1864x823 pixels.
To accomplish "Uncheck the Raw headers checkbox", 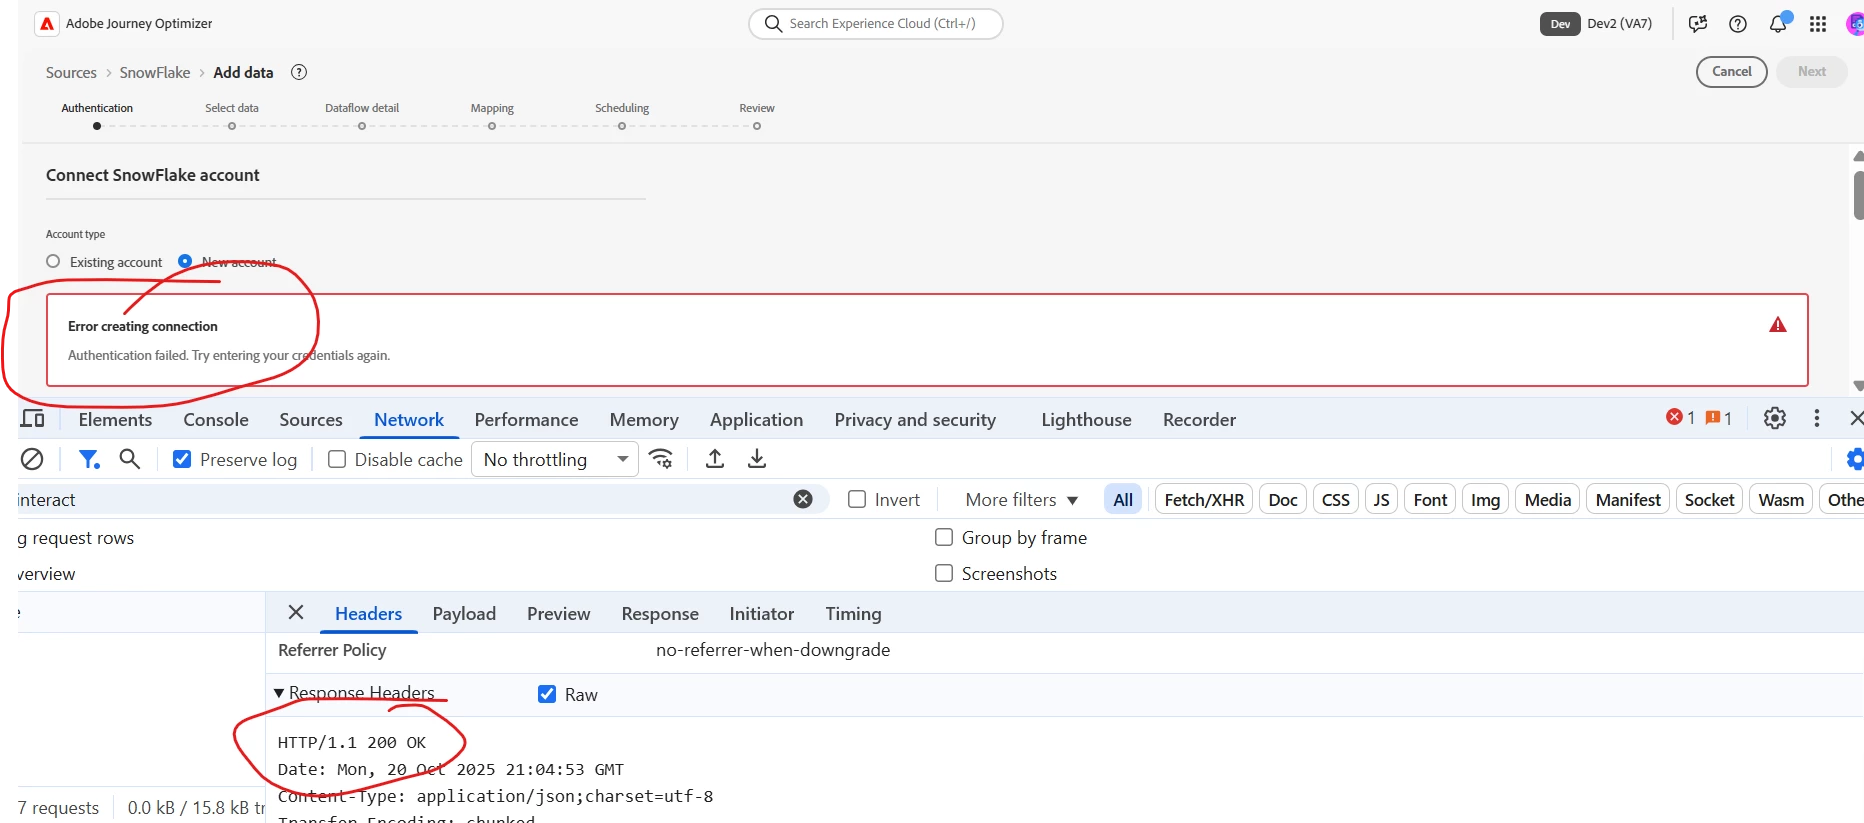I will (x=547, y=694).
